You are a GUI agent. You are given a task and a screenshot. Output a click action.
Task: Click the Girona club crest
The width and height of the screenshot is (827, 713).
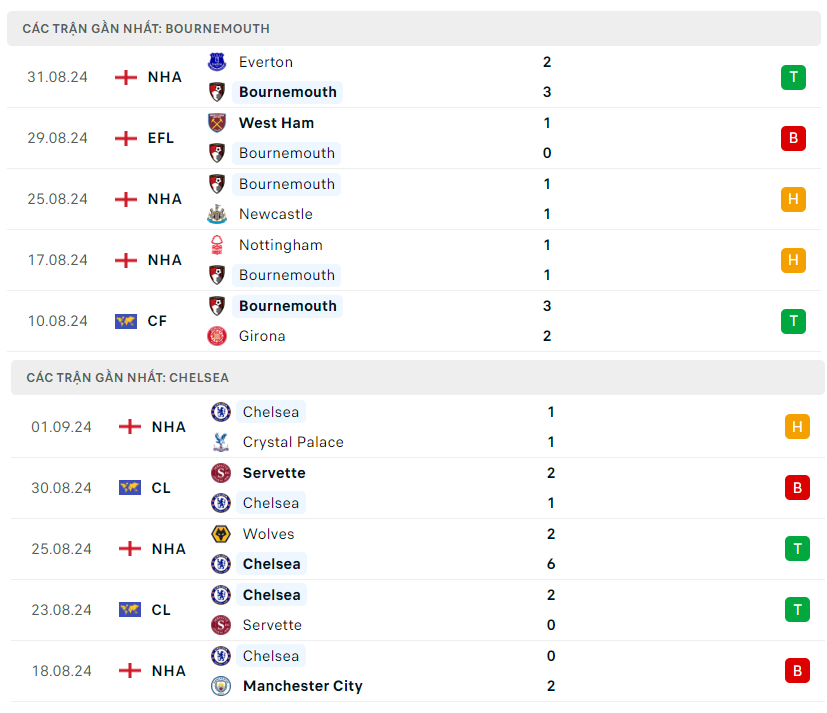pos(217,336)
